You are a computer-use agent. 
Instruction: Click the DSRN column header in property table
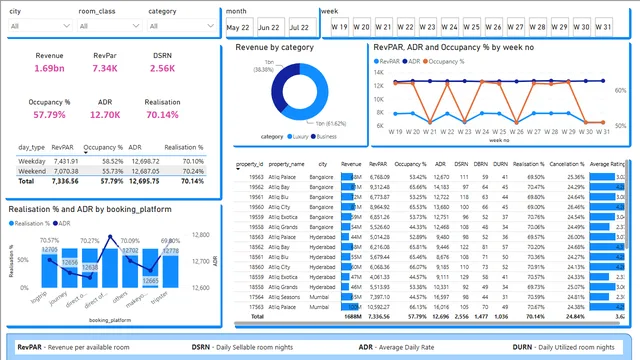coord(461,164)
